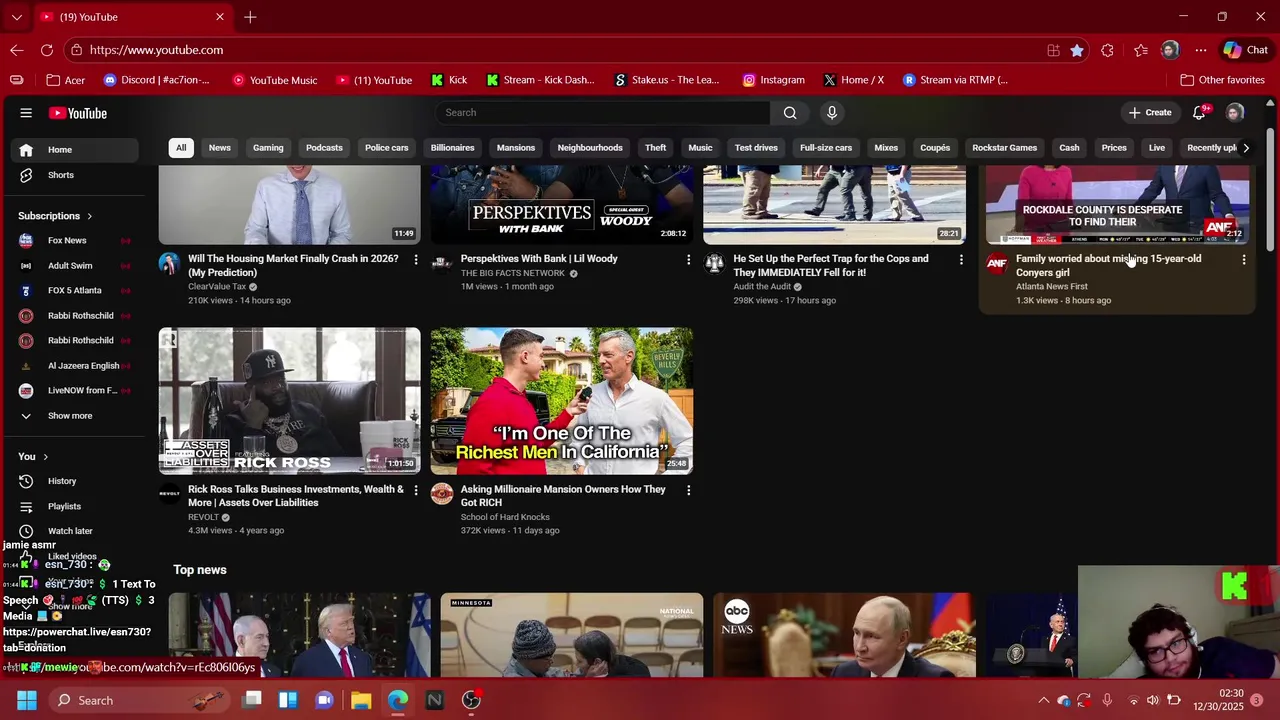Open File Explorer from the taskbar

pos(361,700)
